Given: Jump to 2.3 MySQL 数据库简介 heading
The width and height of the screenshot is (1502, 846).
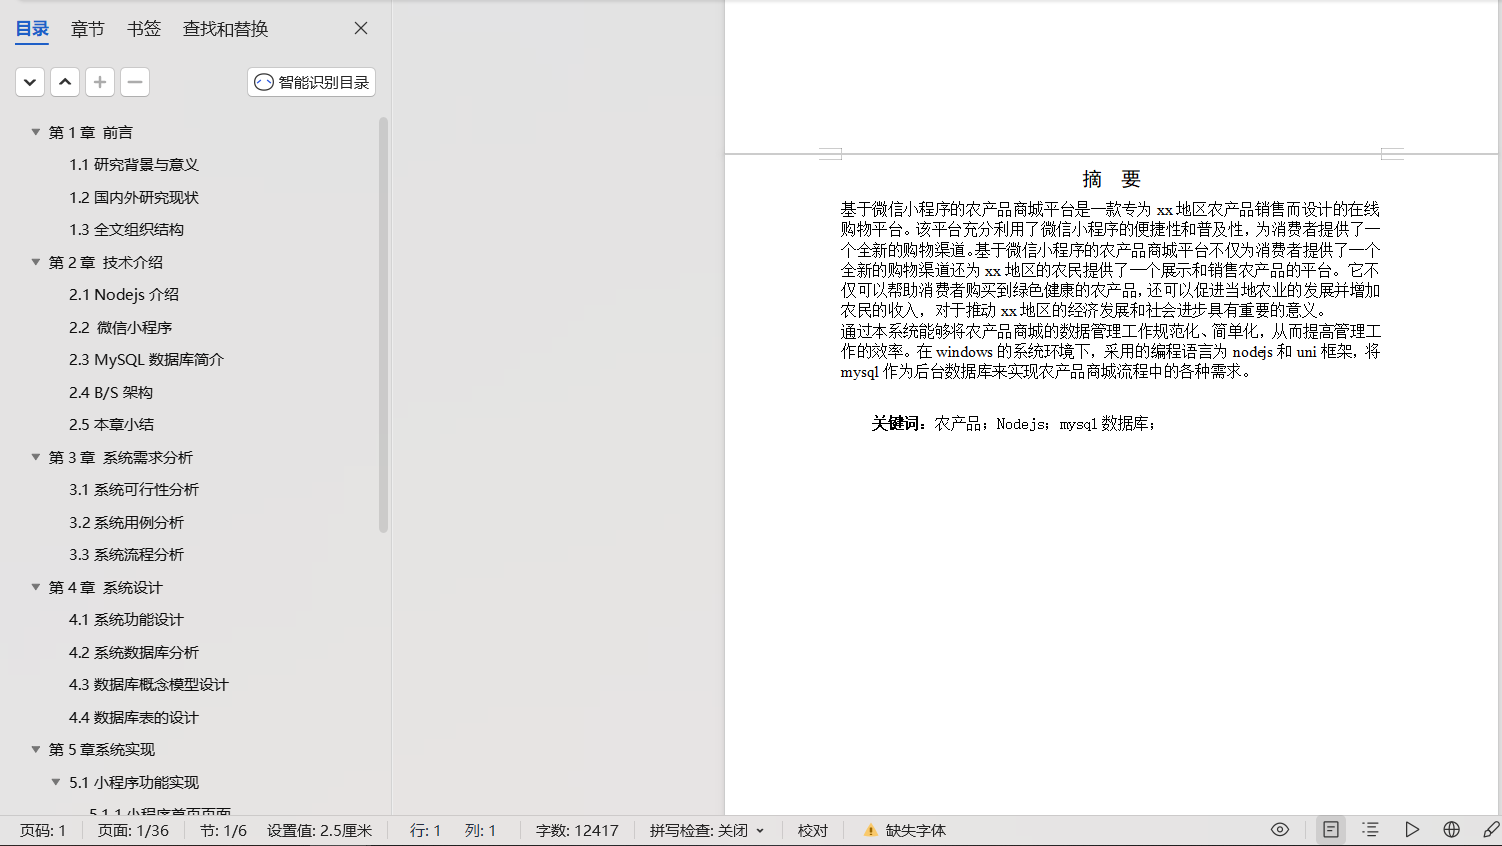Looking at the screenshot, I should (146, 360).
